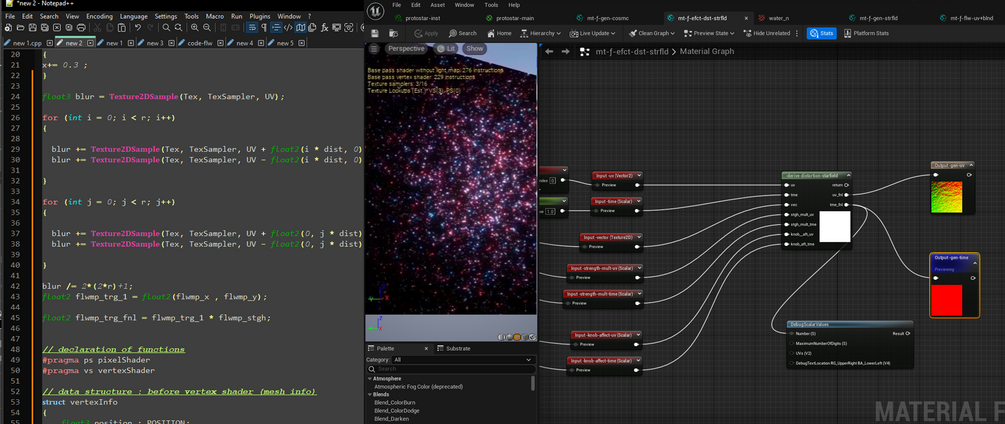Screen dimensions: 1005x424
Task: Click the graph back navigation arrow
Action: click(x=549, y=51)
